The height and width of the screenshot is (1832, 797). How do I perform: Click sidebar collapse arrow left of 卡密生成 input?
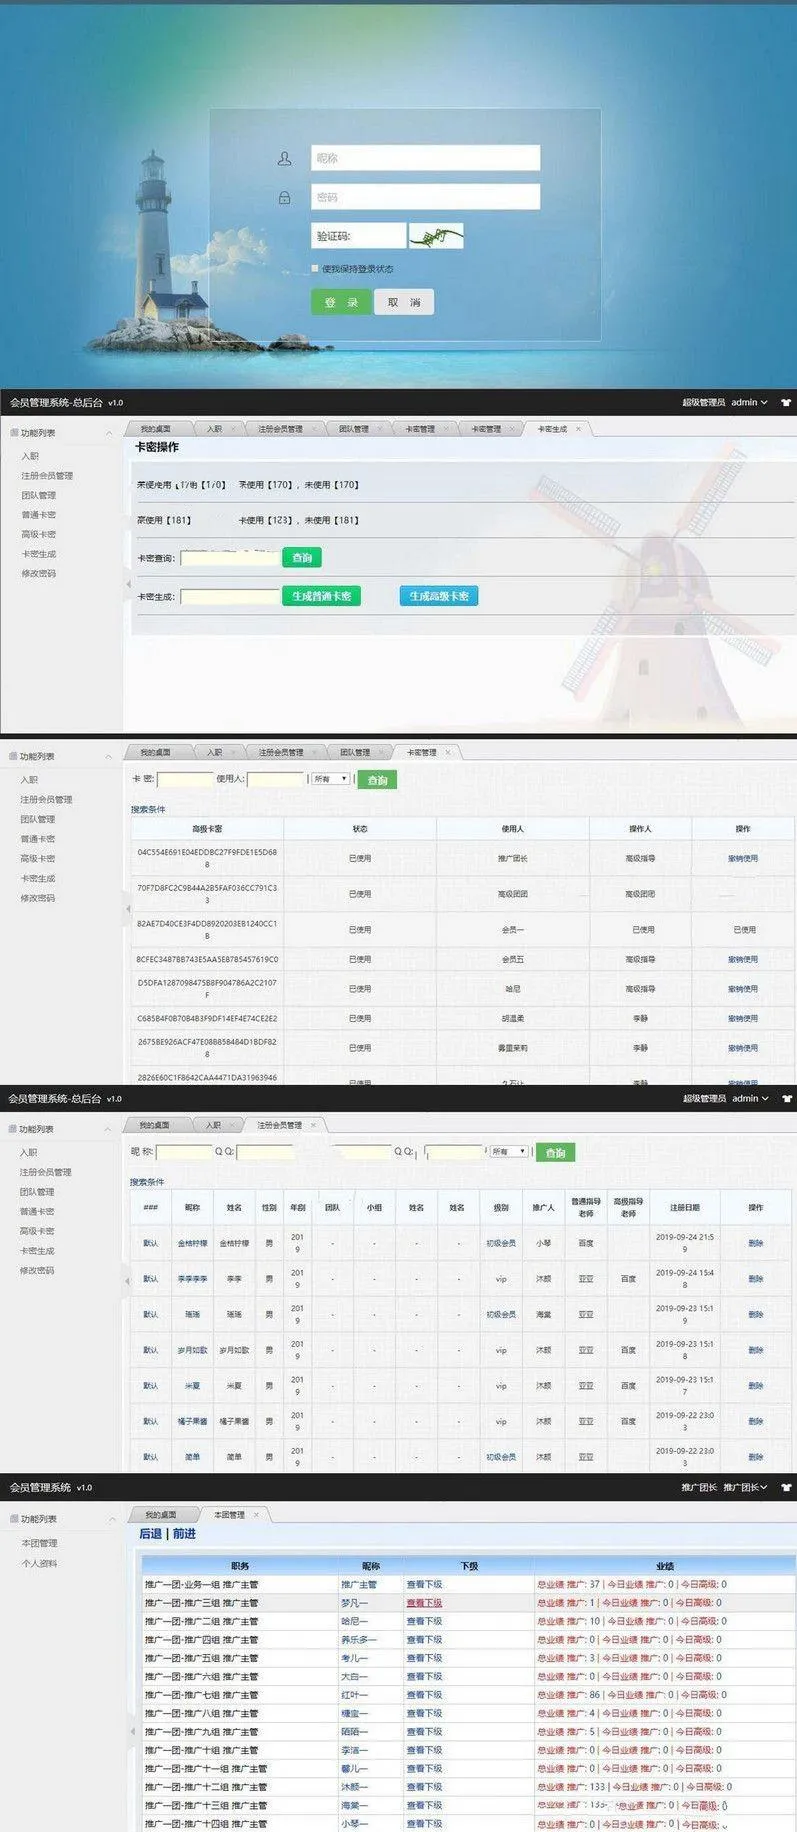coord(127,583)
